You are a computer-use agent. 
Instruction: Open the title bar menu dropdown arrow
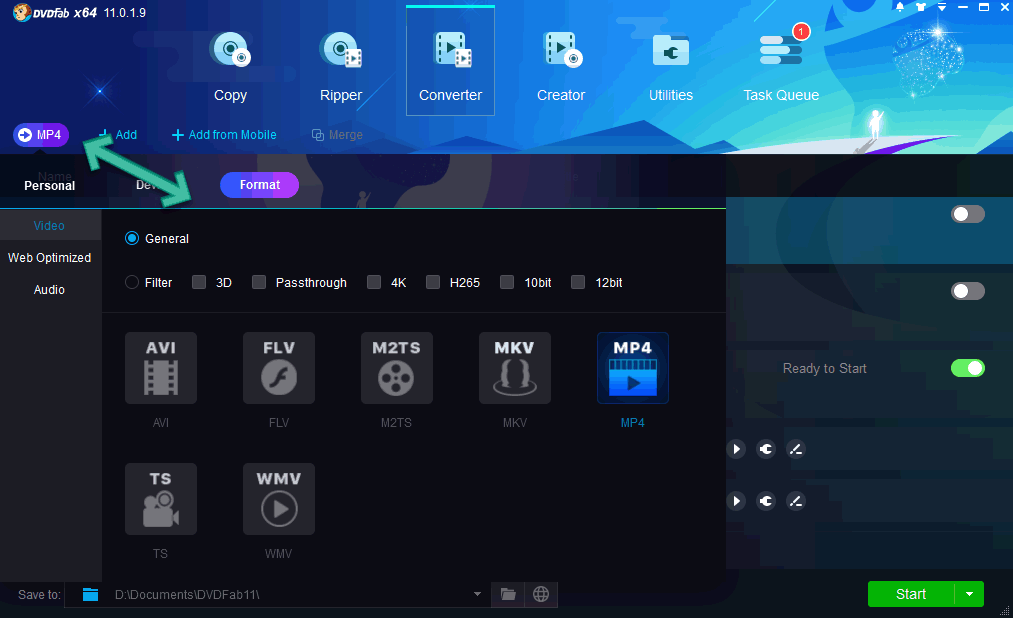[x=942, y=7]
